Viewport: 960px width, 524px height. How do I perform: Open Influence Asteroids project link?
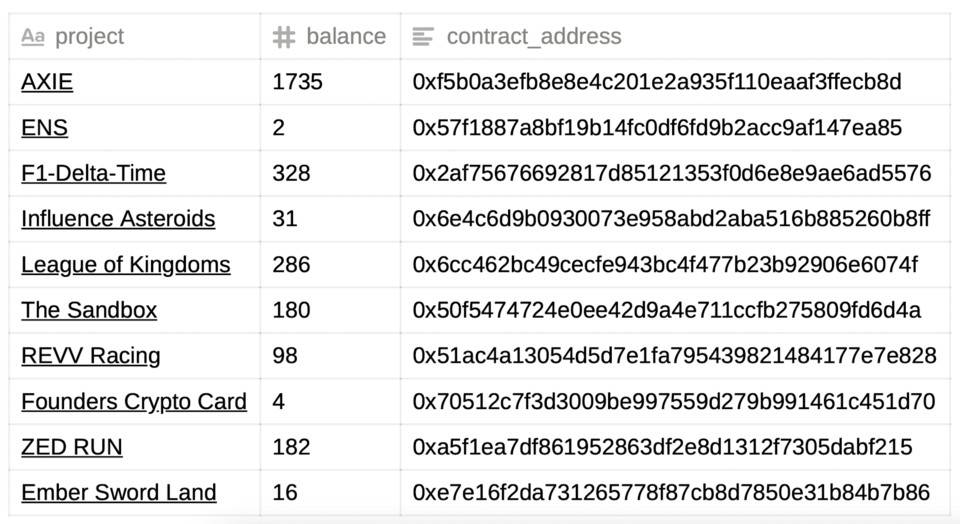(118, 219)
